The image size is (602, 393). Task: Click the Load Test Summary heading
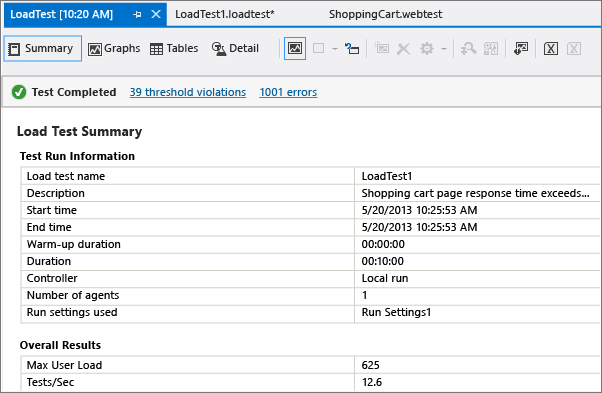coord(79,131)
